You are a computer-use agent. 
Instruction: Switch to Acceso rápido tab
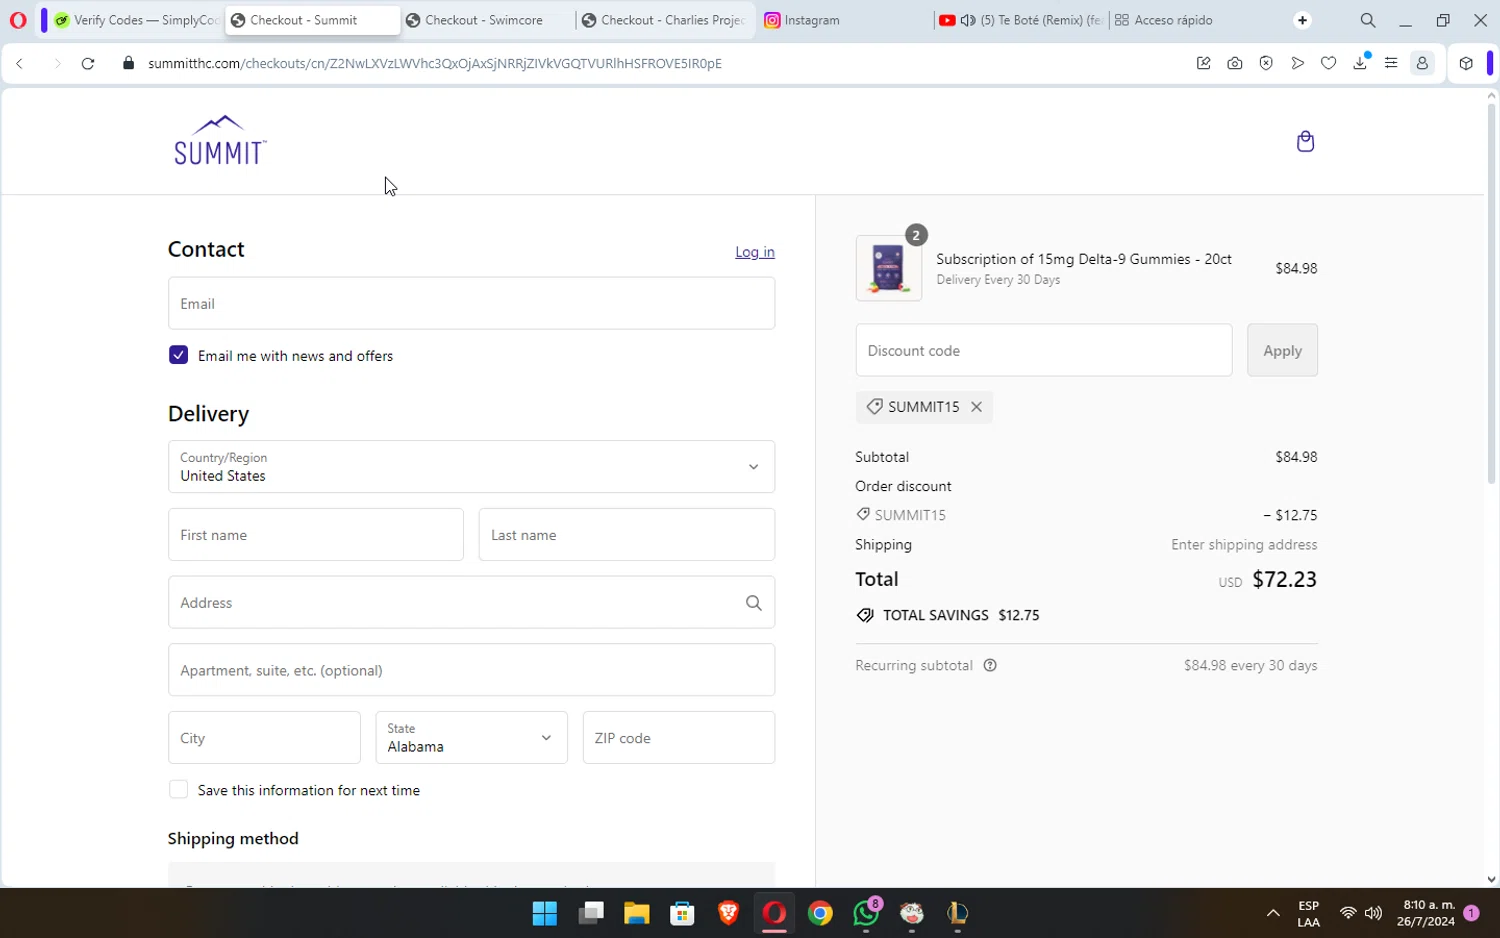click(x=1197, y=20)
